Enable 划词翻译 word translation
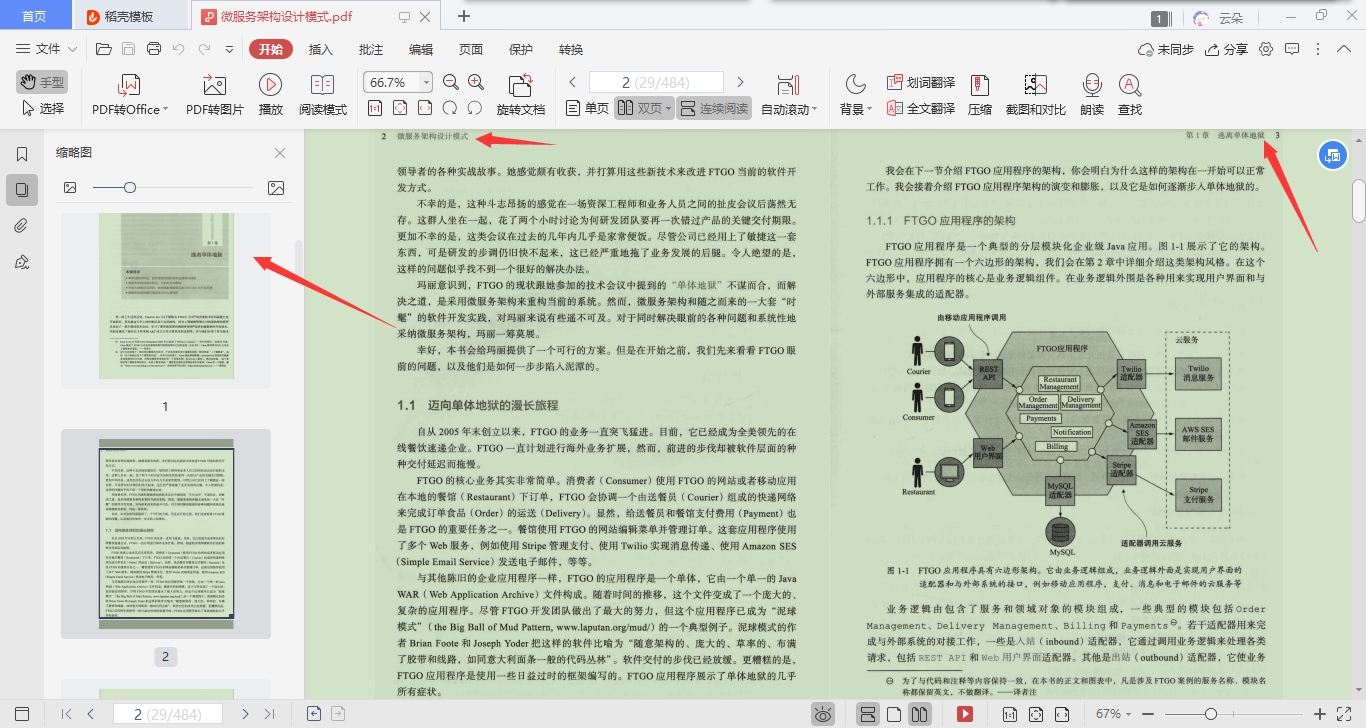The image size is (1366, 728). (x=921, y=82)
